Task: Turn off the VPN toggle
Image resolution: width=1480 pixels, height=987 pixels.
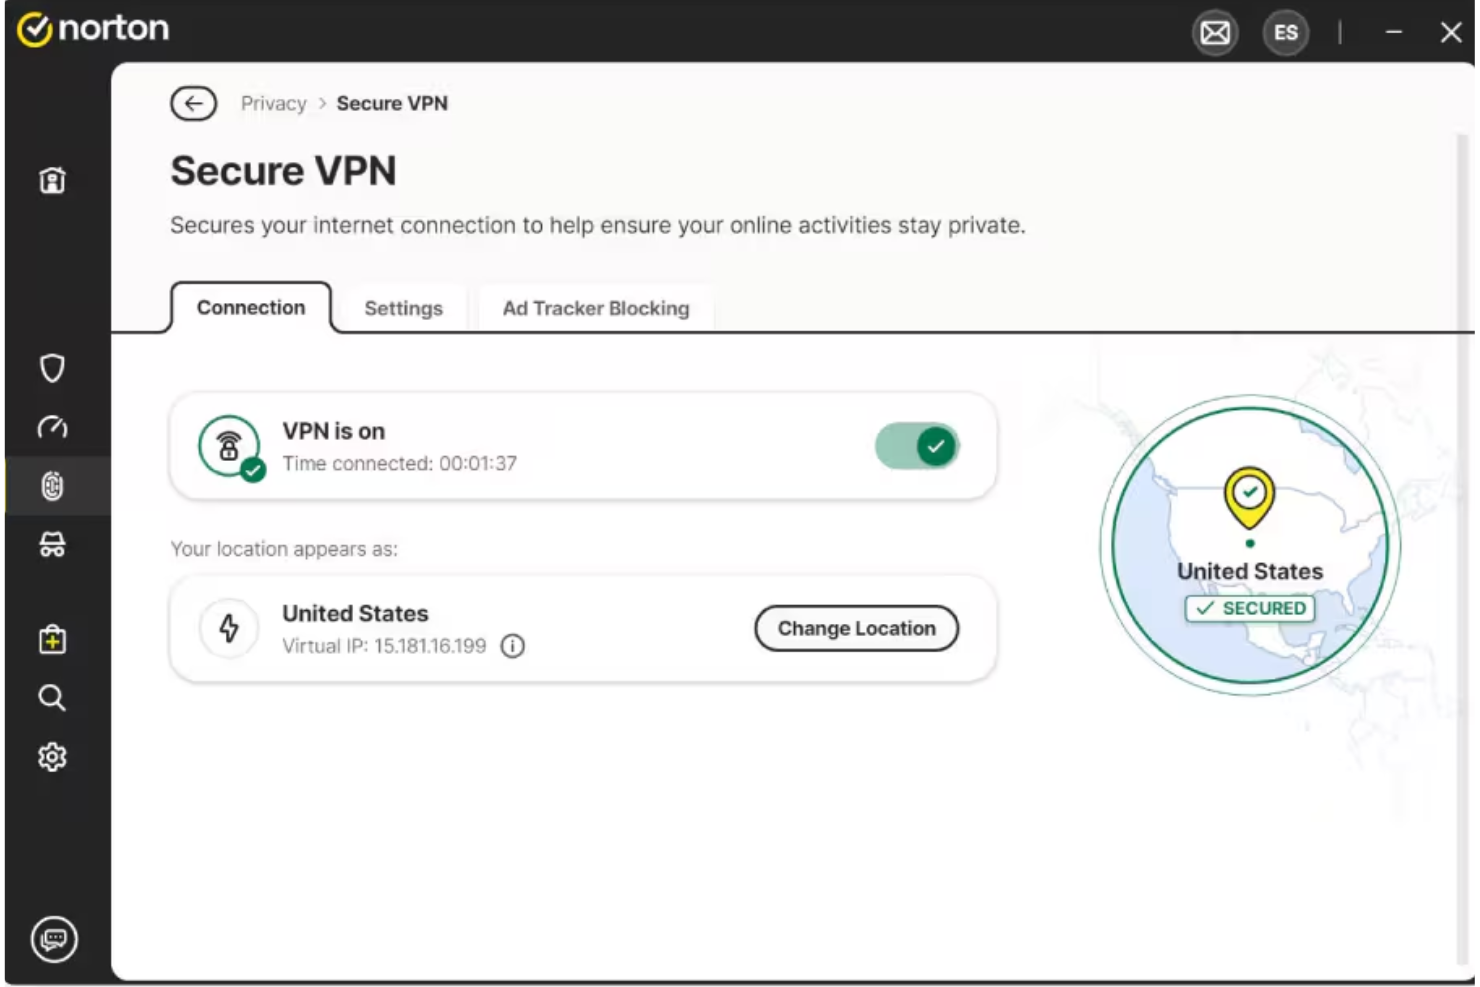Action: click(916, 446)
